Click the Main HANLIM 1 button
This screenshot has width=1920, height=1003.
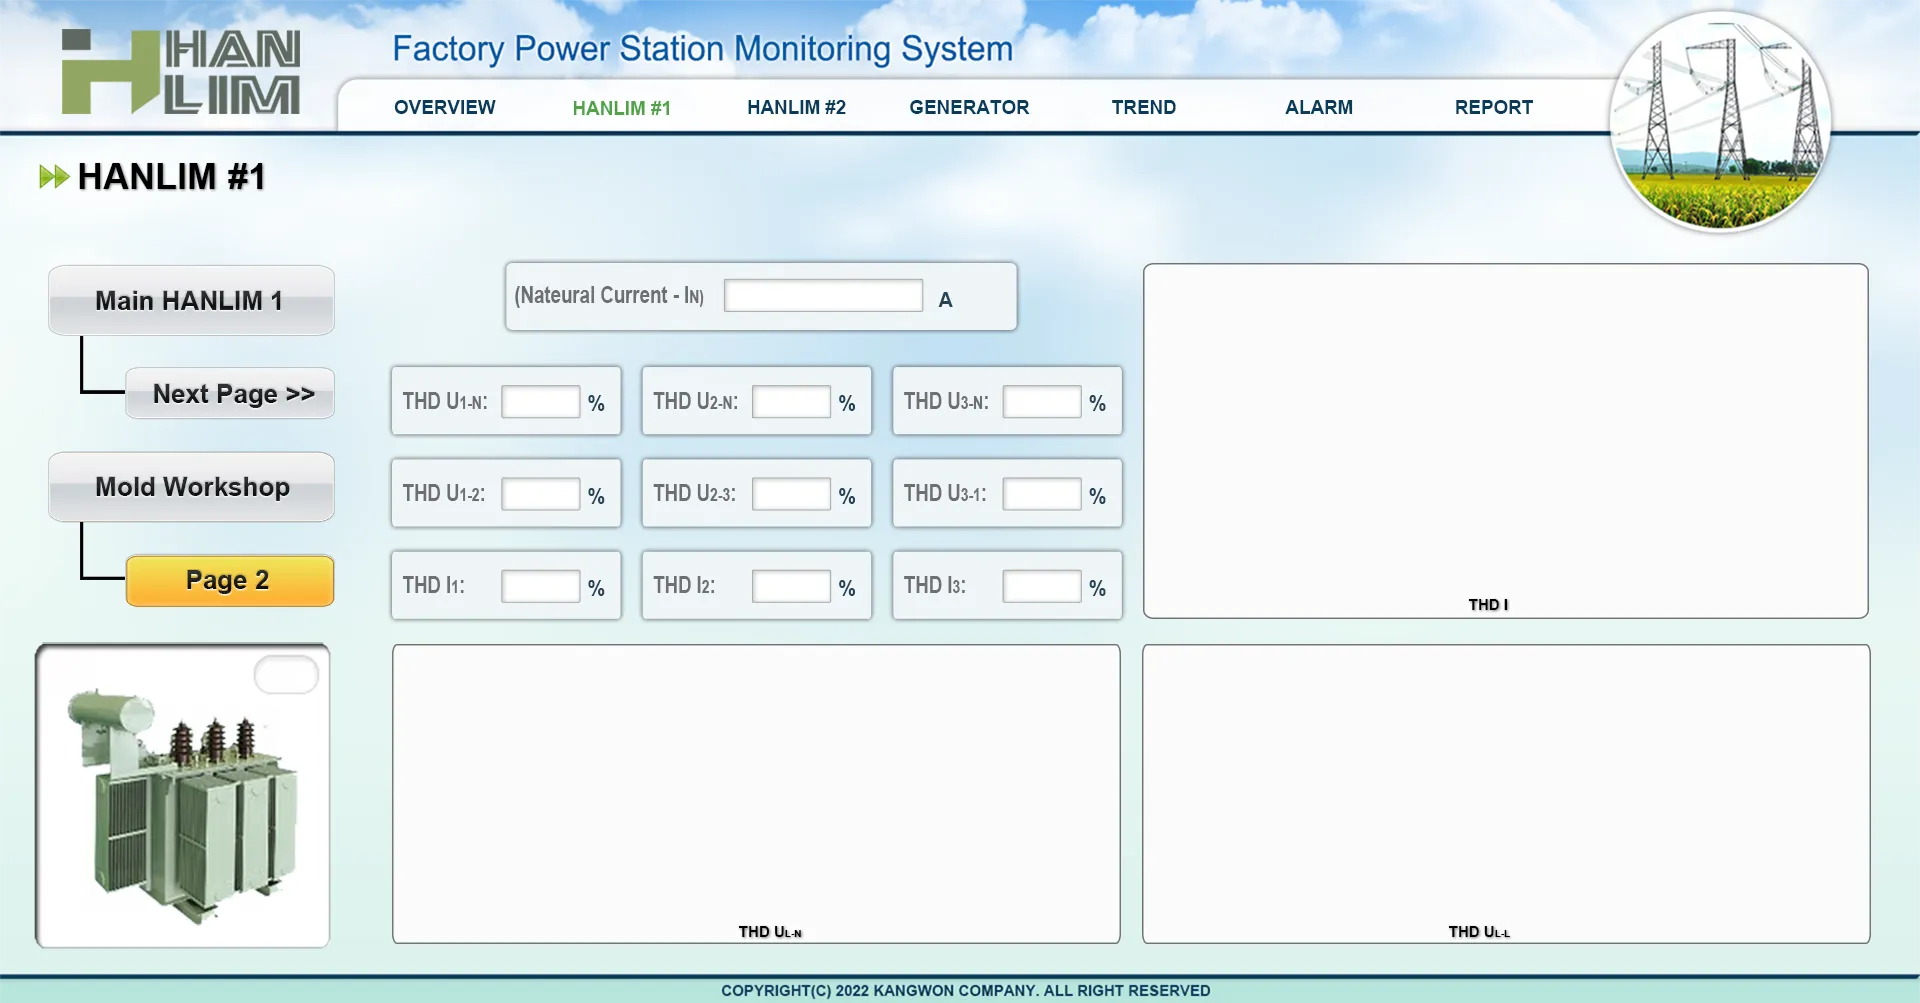191,300
